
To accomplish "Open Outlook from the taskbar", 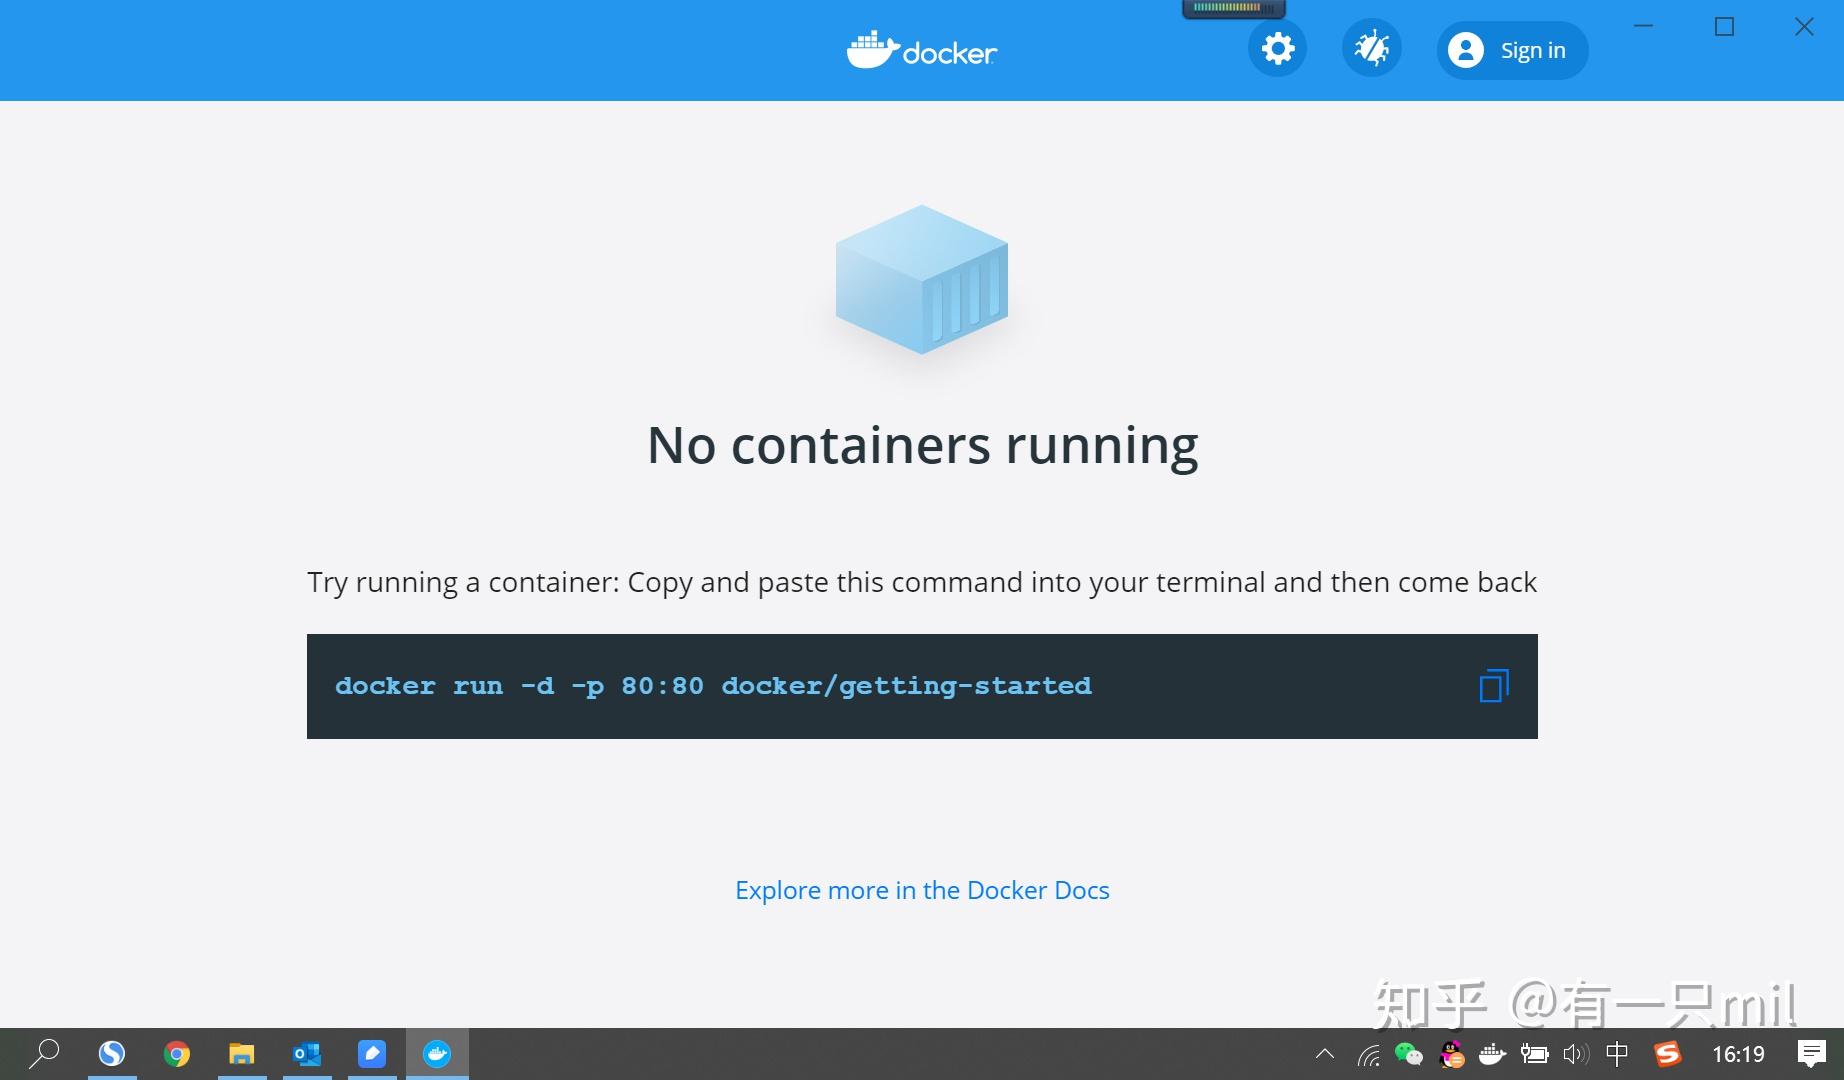I will [x=306, y=1053].
